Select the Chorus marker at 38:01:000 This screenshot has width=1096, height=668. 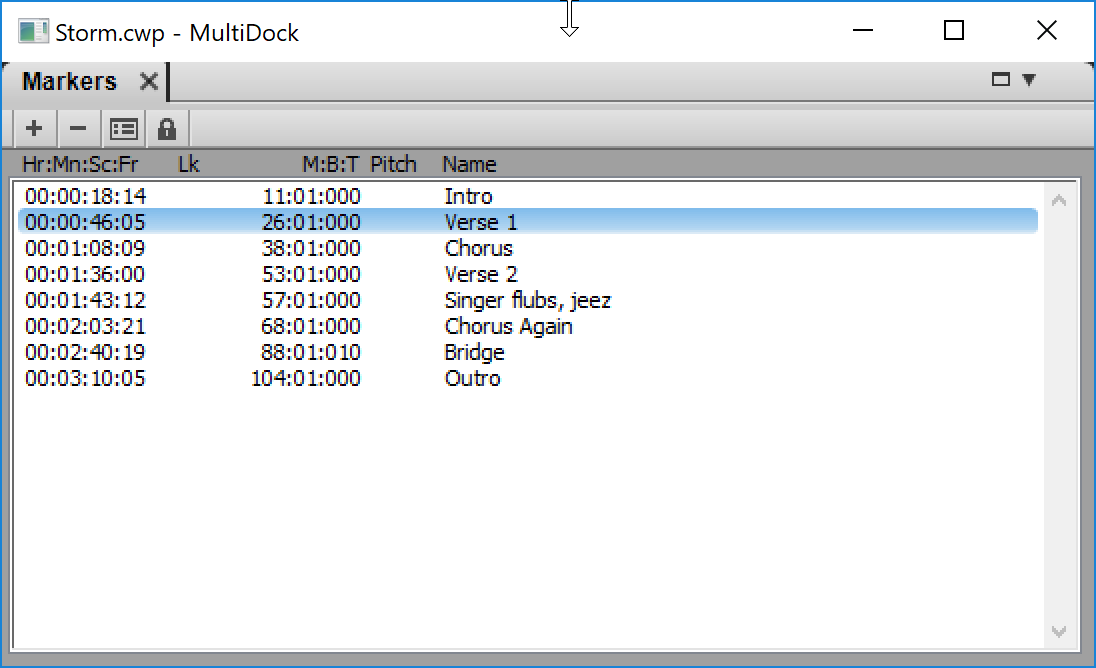[478, 248]
